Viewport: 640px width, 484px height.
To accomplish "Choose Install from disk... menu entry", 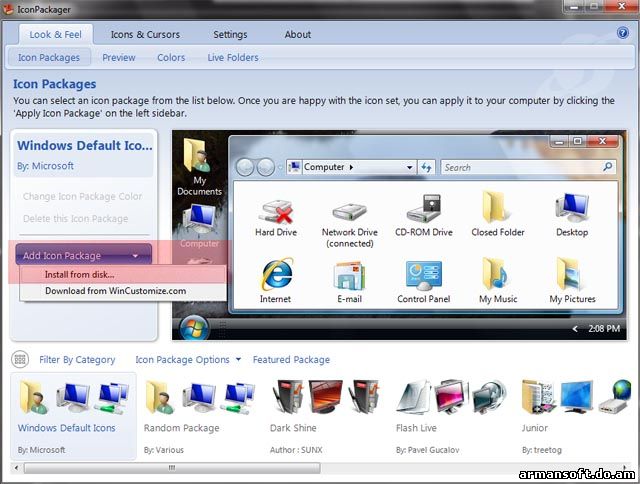I will pos(122,274).
